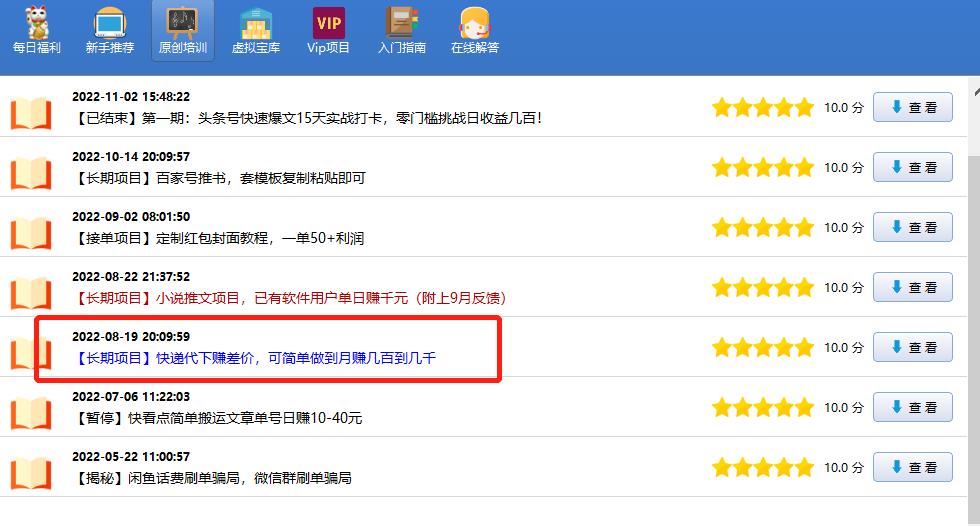Viewport: 980px width, 526px height.
Task: Click timestamp 2022-05-22 11:00:57
Action: [131, 457]
